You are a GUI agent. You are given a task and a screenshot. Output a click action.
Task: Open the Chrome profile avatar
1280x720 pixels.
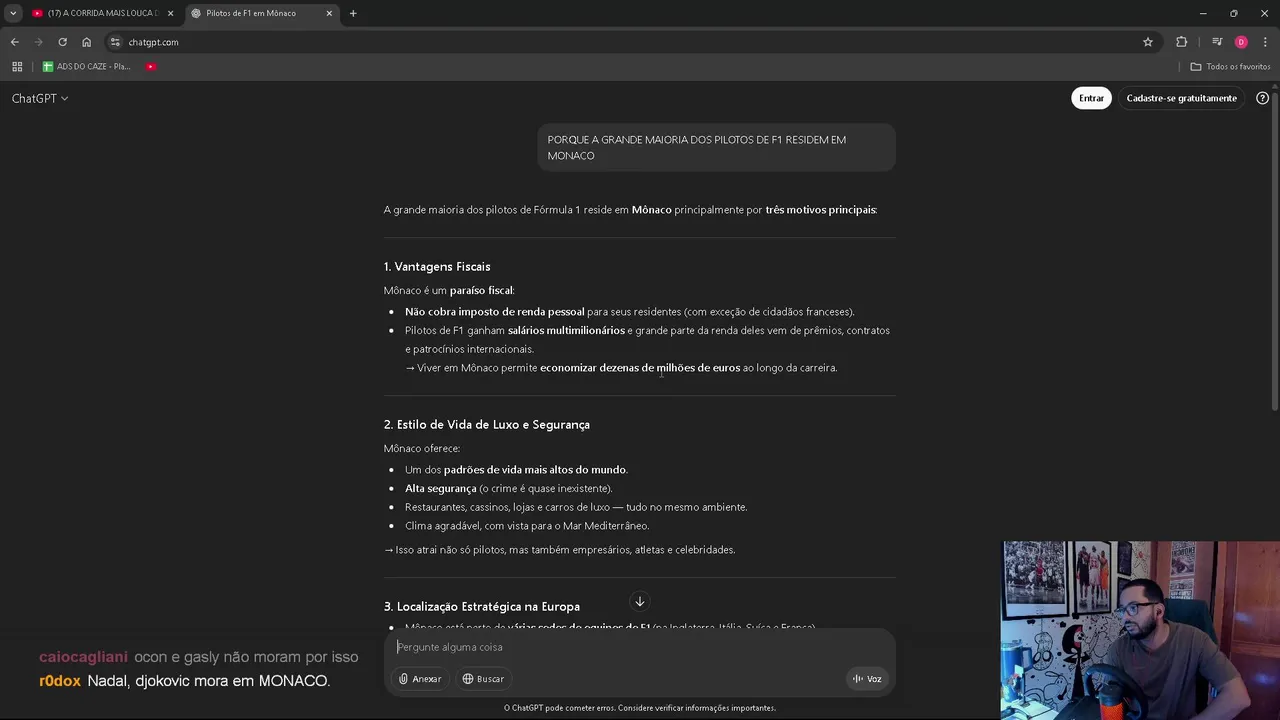[x=1241, y=42]
